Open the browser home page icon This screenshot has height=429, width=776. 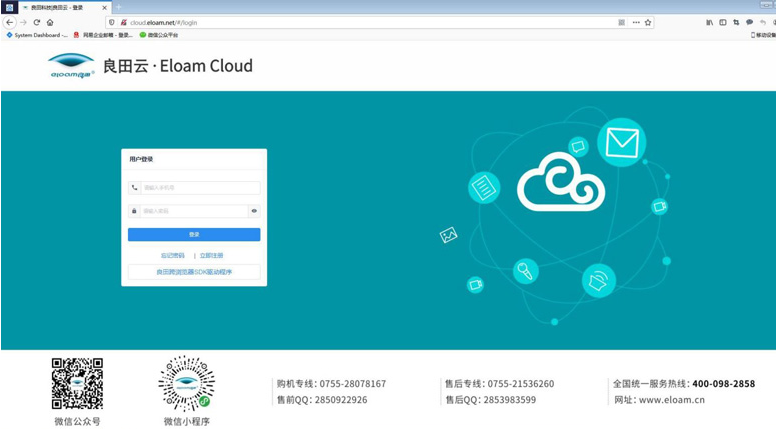click(x=50, y=22)
